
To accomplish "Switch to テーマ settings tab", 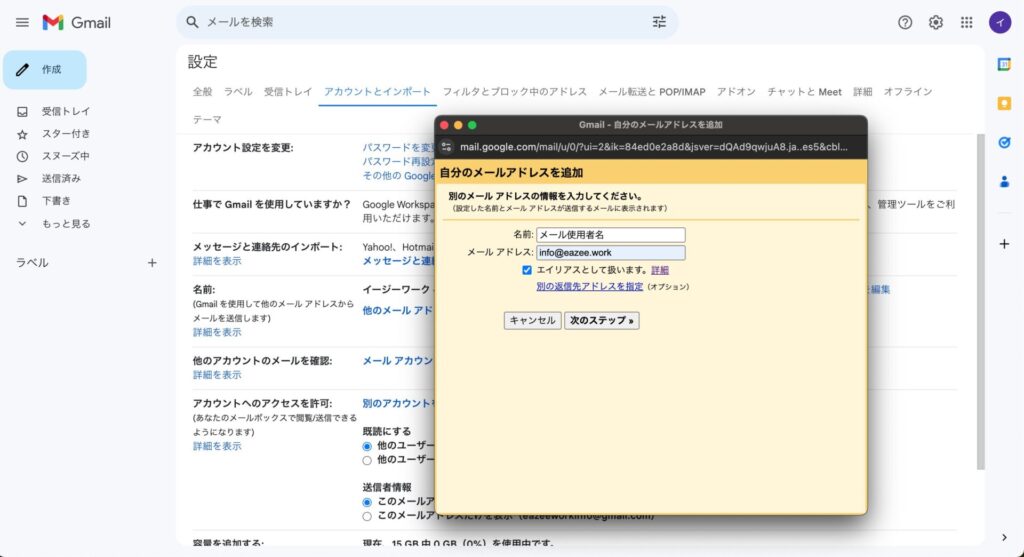I will pos(207,119).
